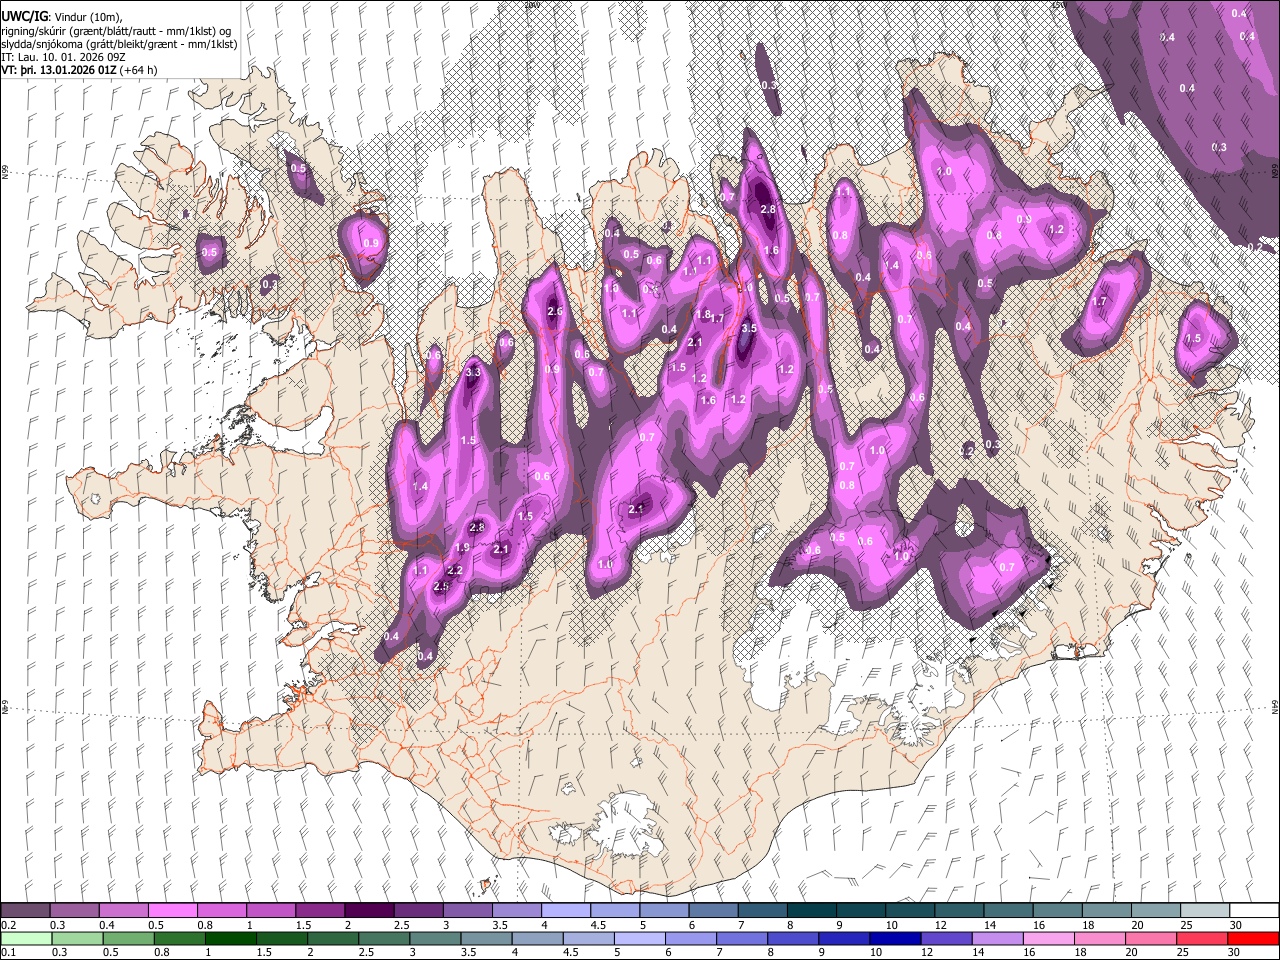Click the 3.3 snowfall value on the map
This screenshot has height=960, width=1280.
click(474, 372)
